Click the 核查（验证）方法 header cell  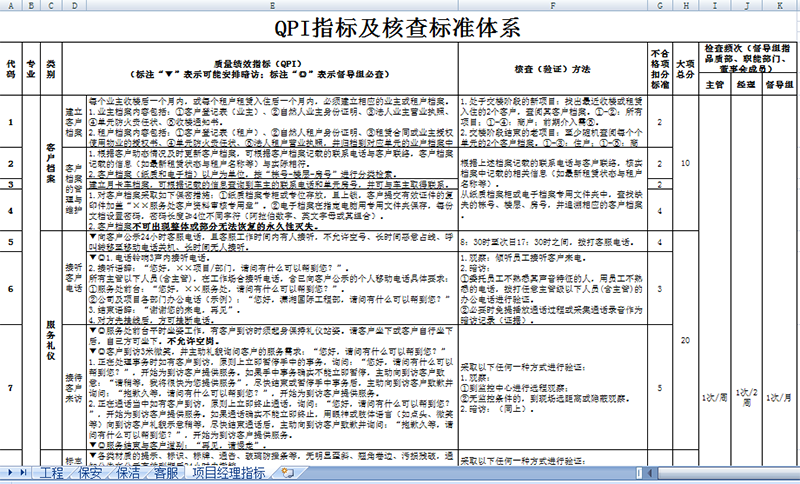tap(553, 69)
